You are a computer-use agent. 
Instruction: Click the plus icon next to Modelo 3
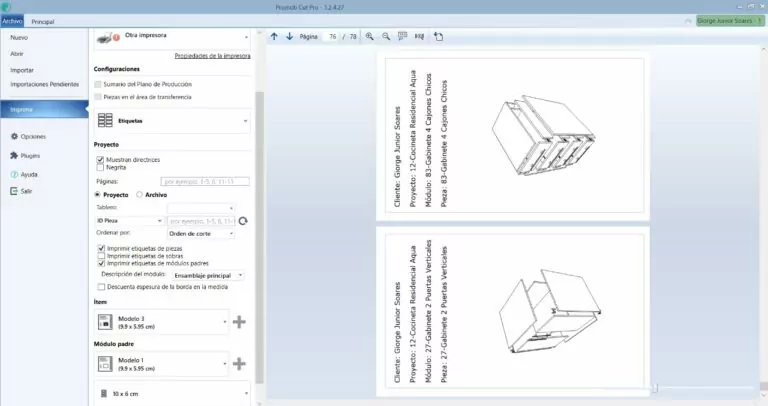(x=239, y=322)
